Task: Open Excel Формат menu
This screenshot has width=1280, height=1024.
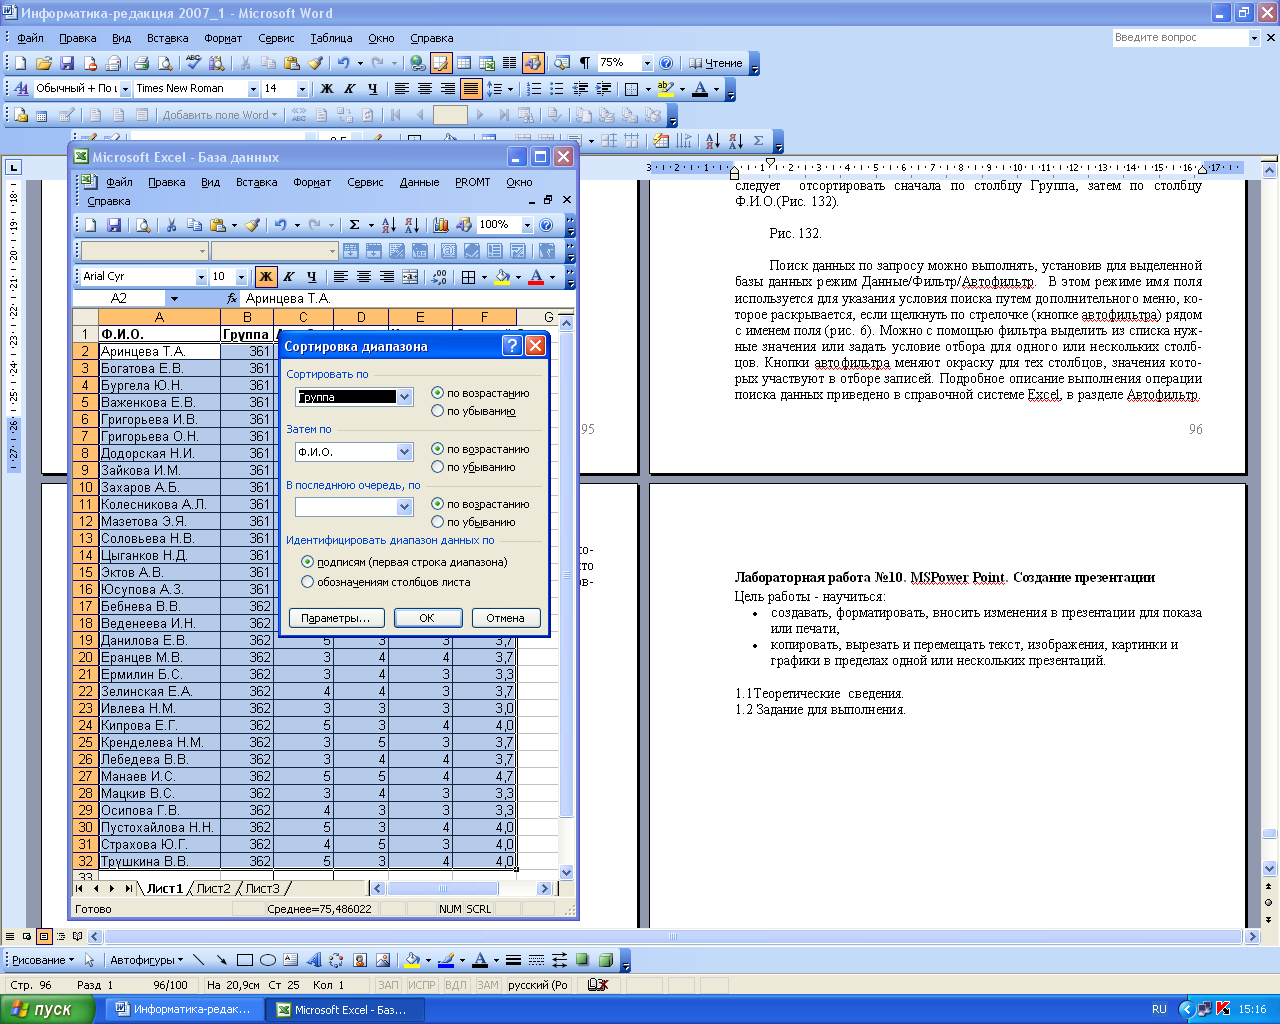Action: tap(312, 182)
